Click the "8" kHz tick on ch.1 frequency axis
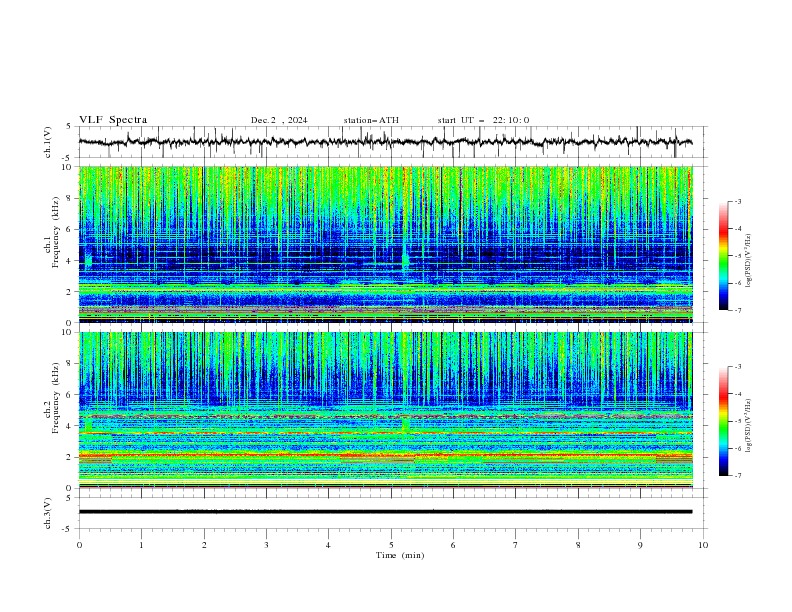792x612 pixels. (71, 198)
